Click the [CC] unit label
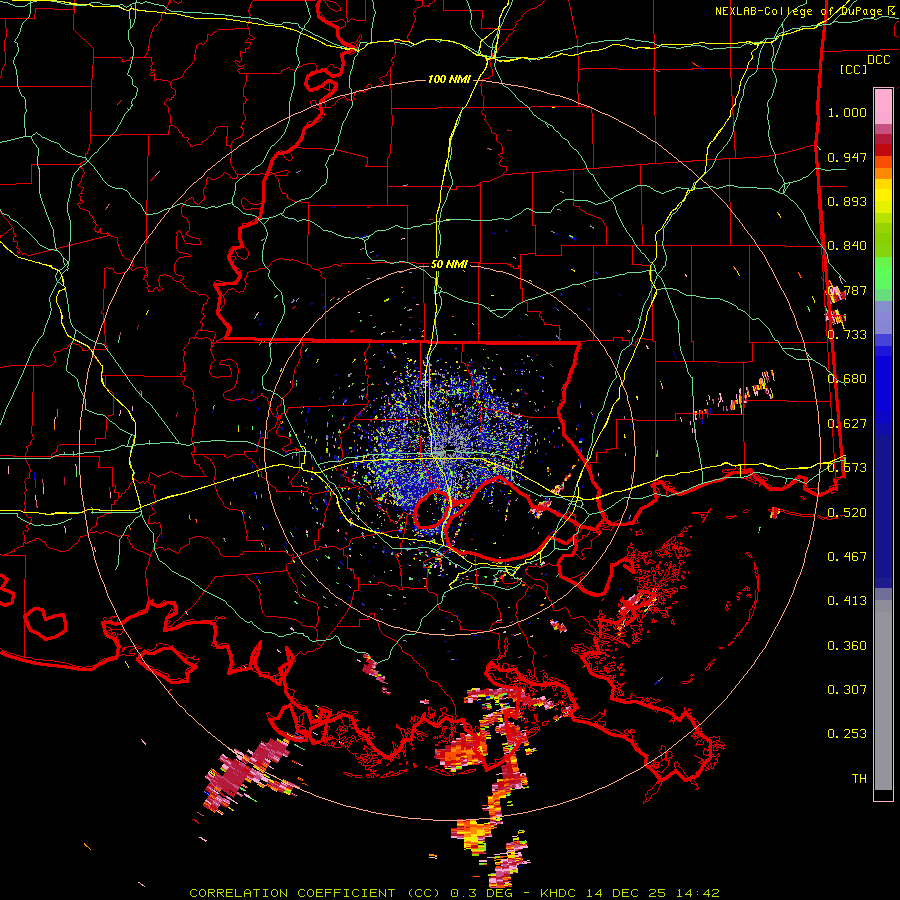This screenshot has width=900, height=900. point(854,69)
